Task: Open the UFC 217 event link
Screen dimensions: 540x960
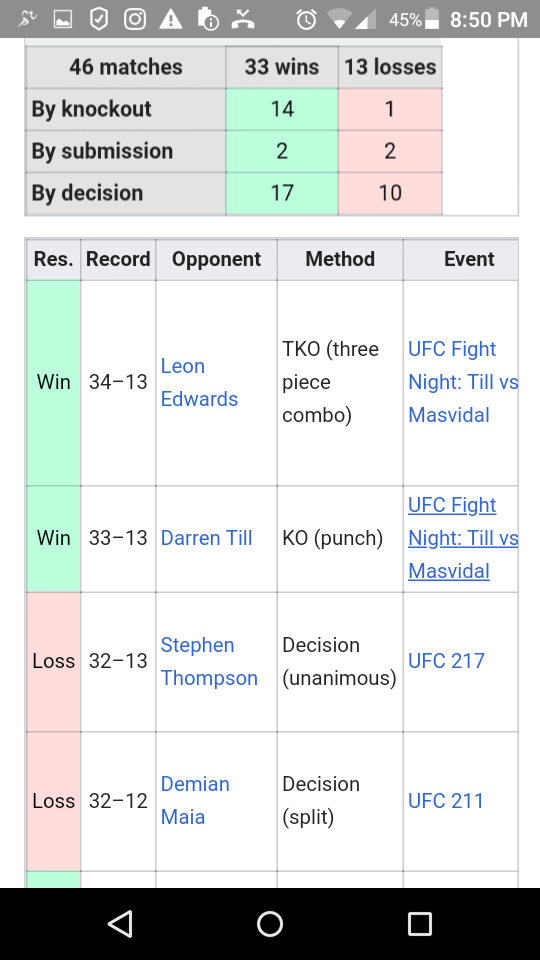Action: coord(446,661)
